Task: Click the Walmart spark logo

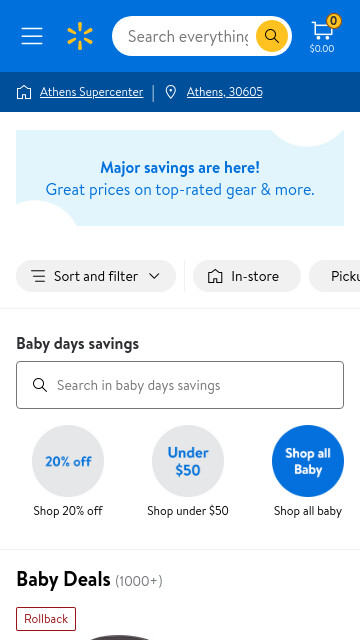Action: coord(80,36)
